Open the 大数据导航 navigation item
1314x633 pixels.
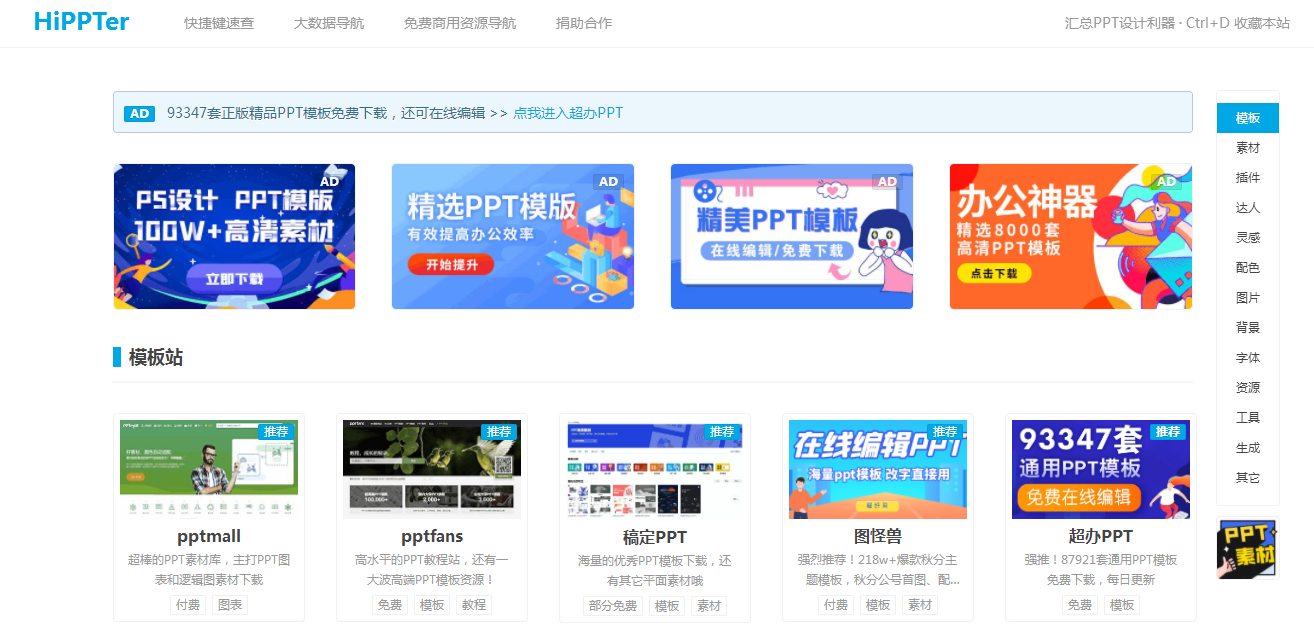pos(329,23)
